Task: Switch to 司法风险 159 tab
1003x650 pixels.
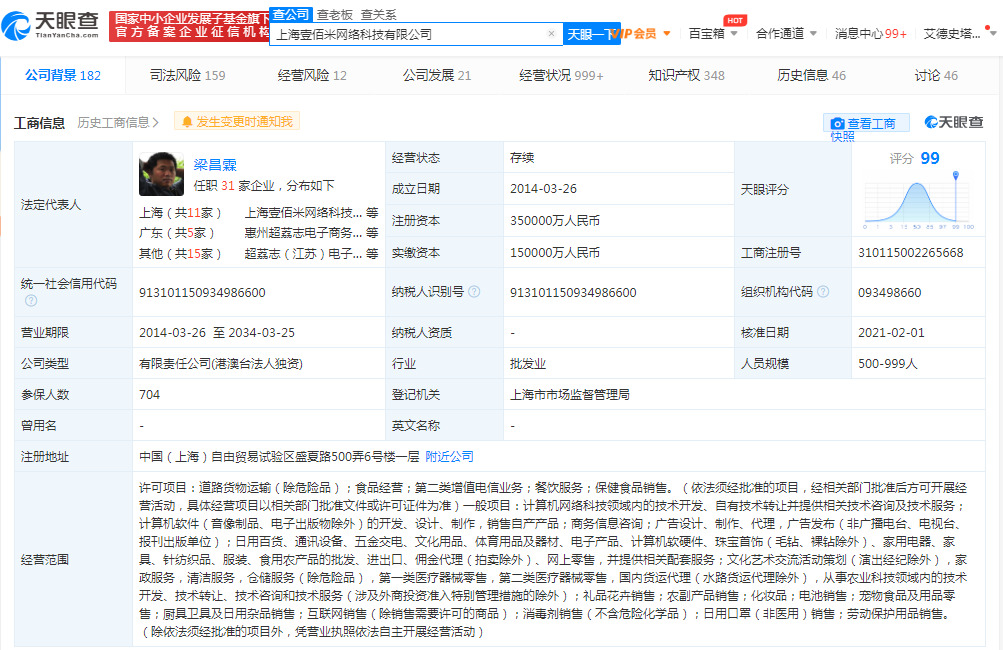Action: pyautogui.click(x=187, y=75)
